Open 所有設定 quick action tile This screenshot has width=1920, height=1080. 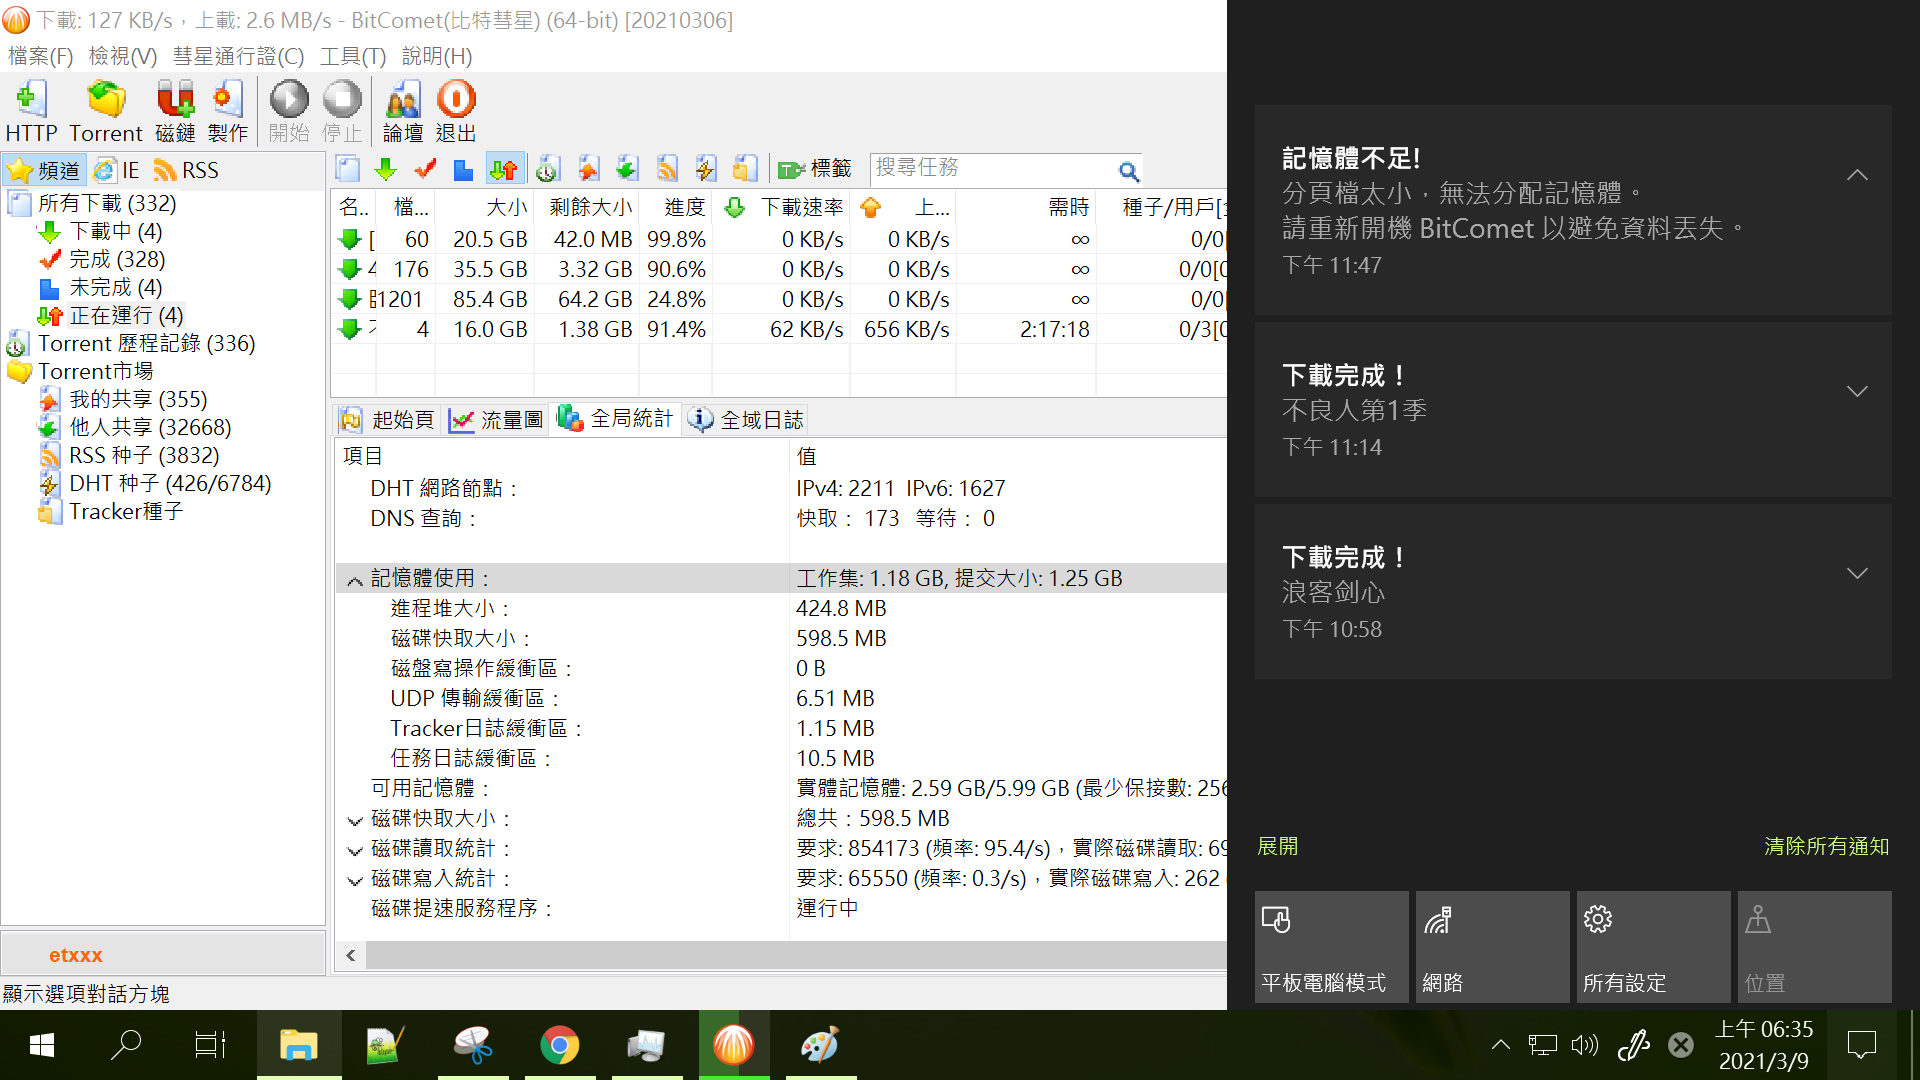(1653, 946)
